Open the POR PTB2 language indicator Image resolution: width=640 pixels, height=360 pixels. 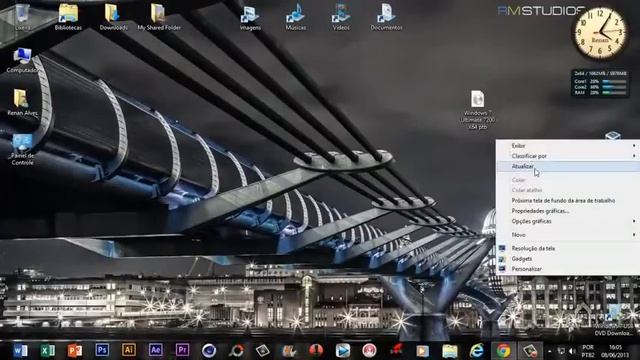coord(588,351)
